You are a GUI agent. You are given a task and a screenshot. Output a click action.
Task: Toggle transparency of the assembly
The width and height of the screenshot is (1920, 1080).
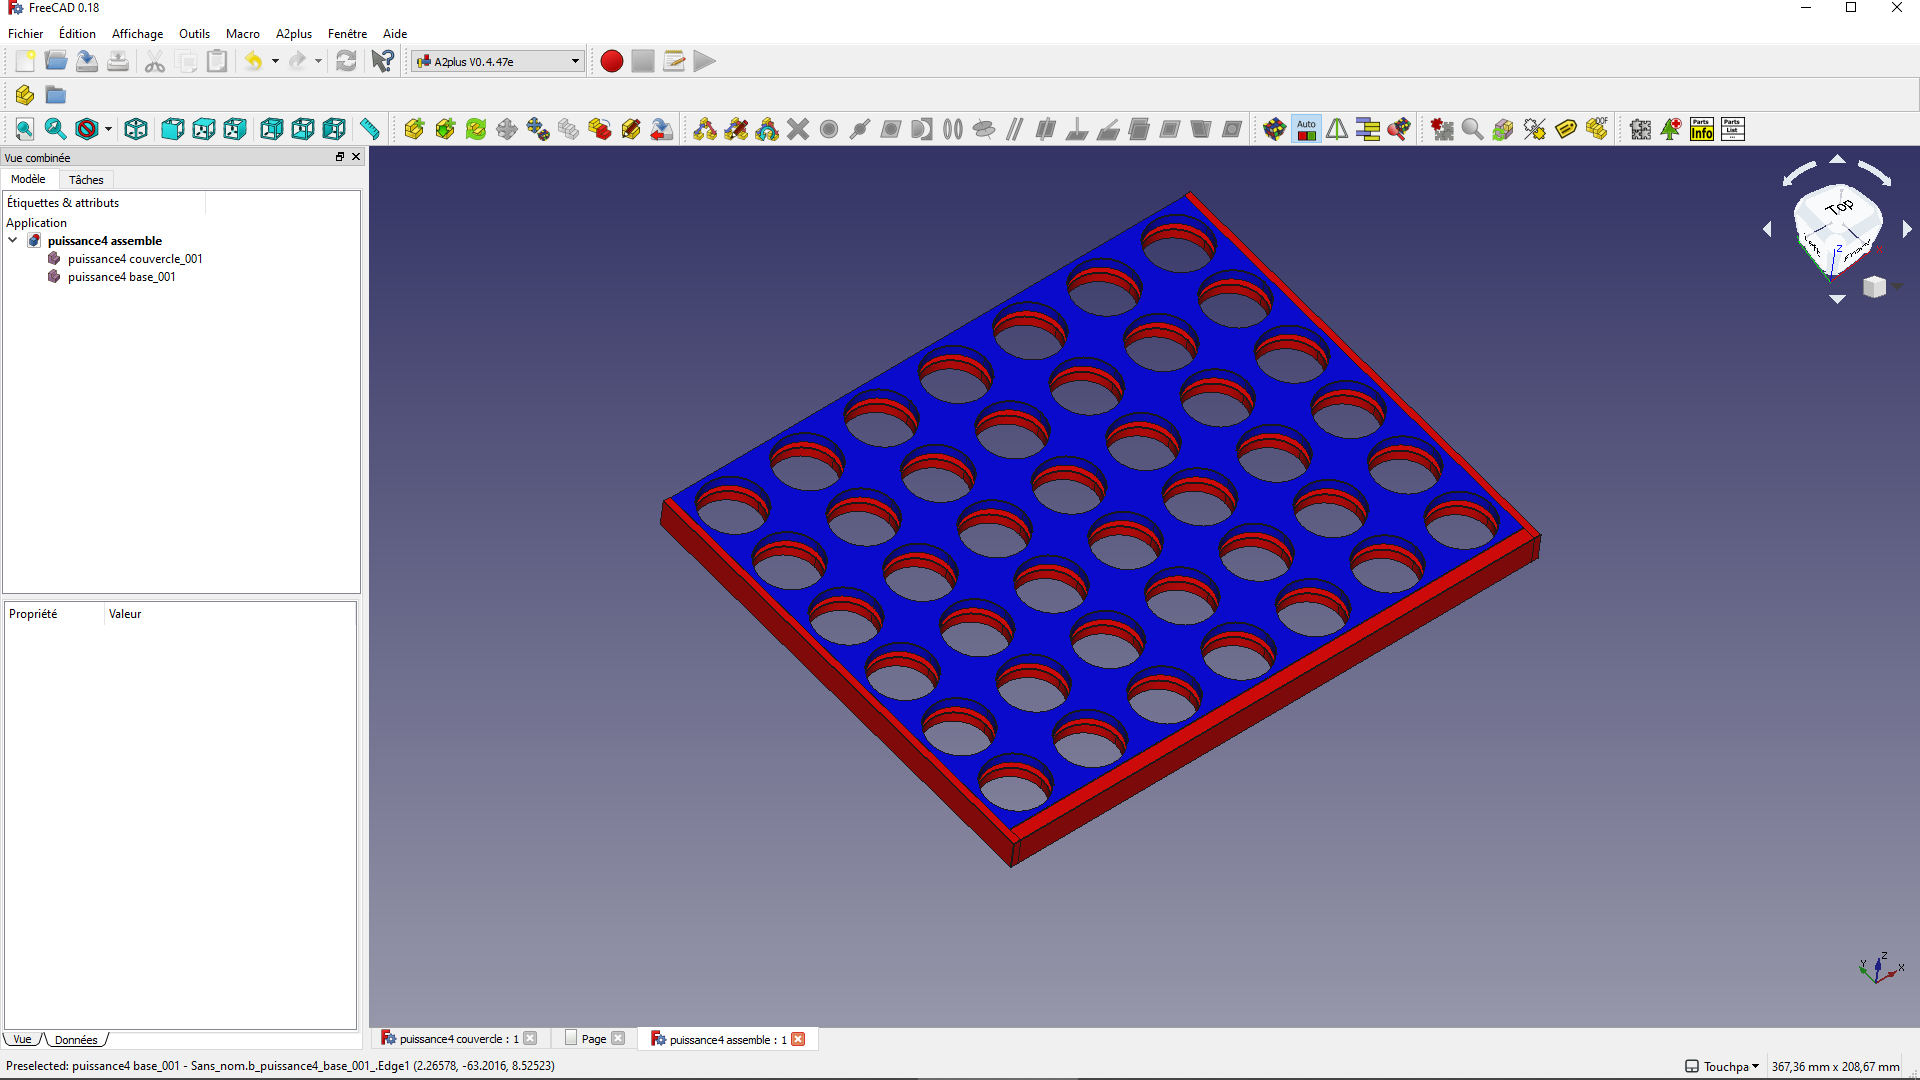[1503, 129]
